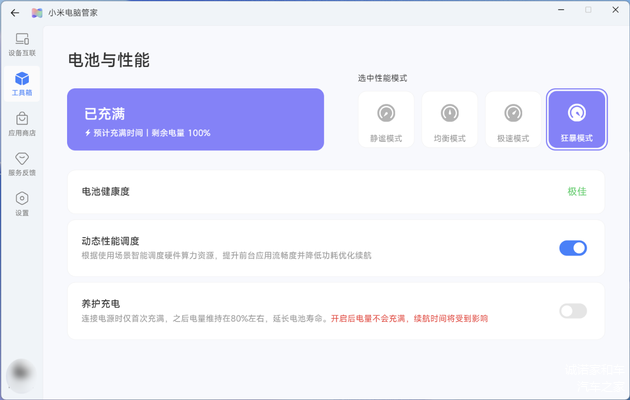Select the 狂暴模式 performance mode
The image size is (630, 400).
tap(576, 119)
